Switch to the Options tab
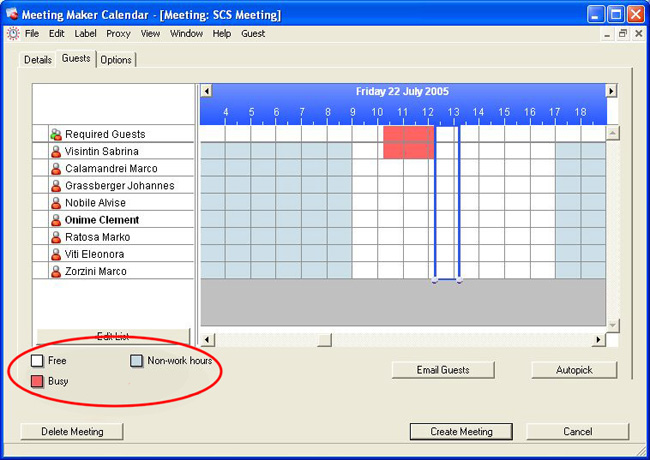Image resolution: width=650 pixels, height=460 pixels. (x=116, y=60)
